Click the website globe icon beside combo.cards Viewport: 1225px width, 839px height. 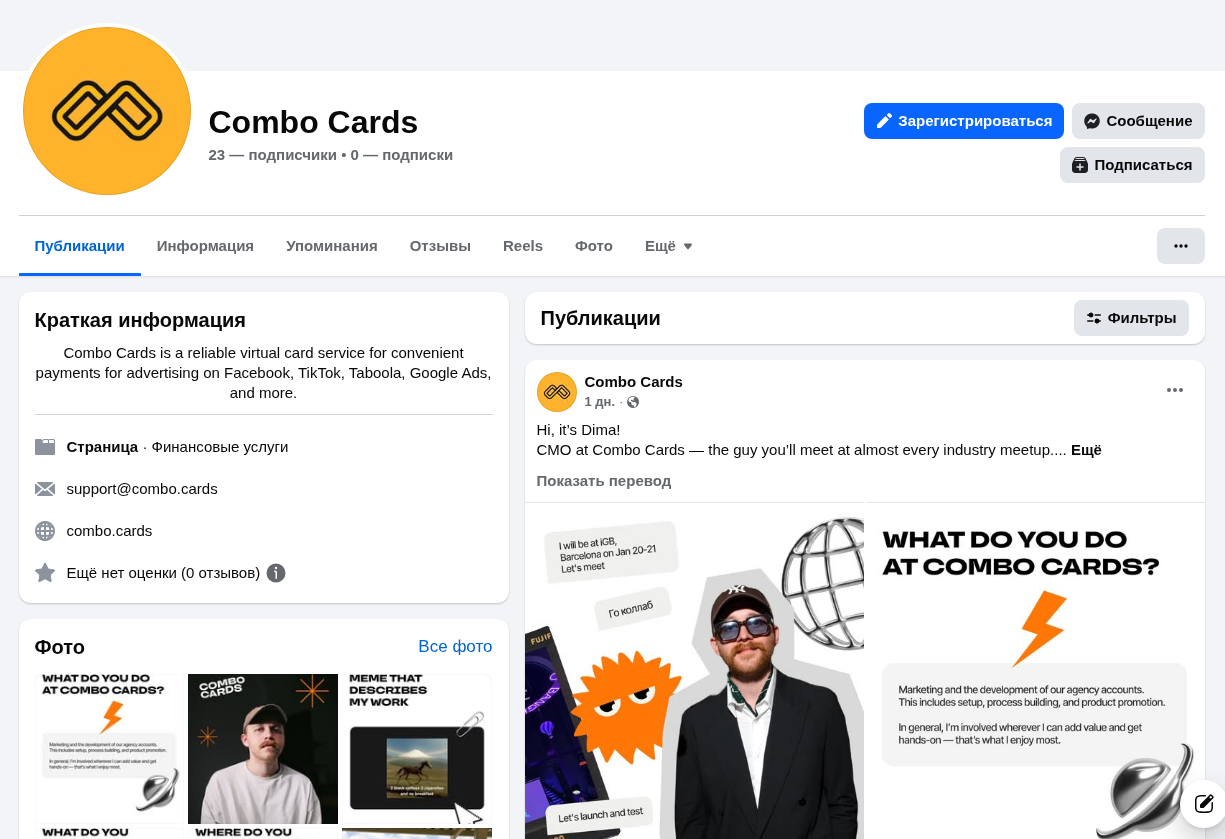click(45, 531)
